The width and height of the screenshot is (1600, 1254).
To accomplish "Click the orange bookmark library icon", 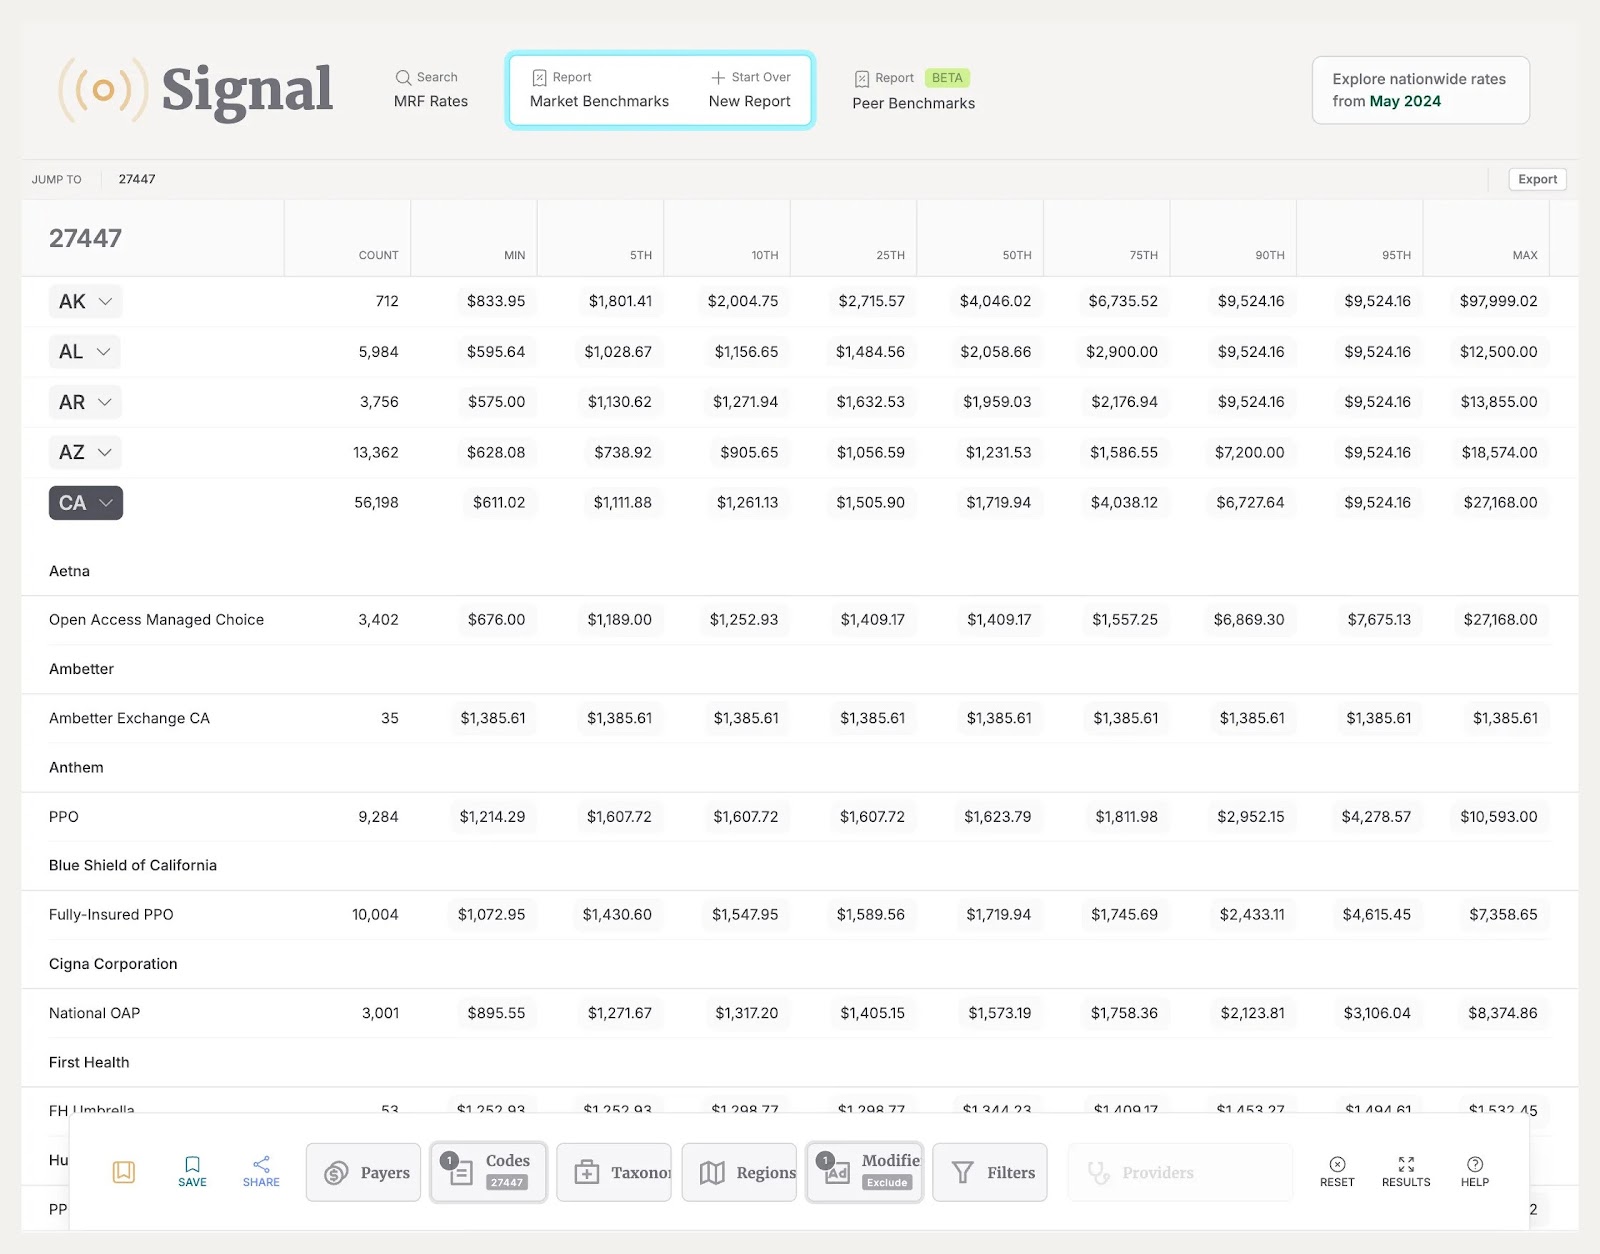I will 124,1172.
